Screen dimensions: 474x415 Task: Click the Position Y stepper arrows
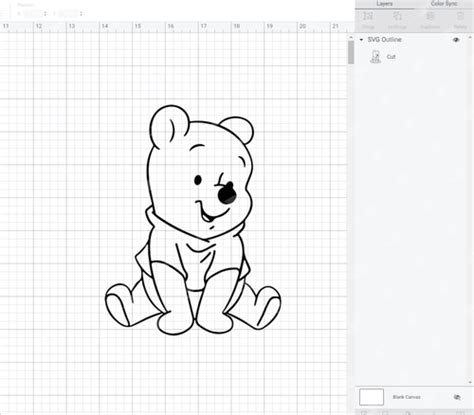click(81, 14)
